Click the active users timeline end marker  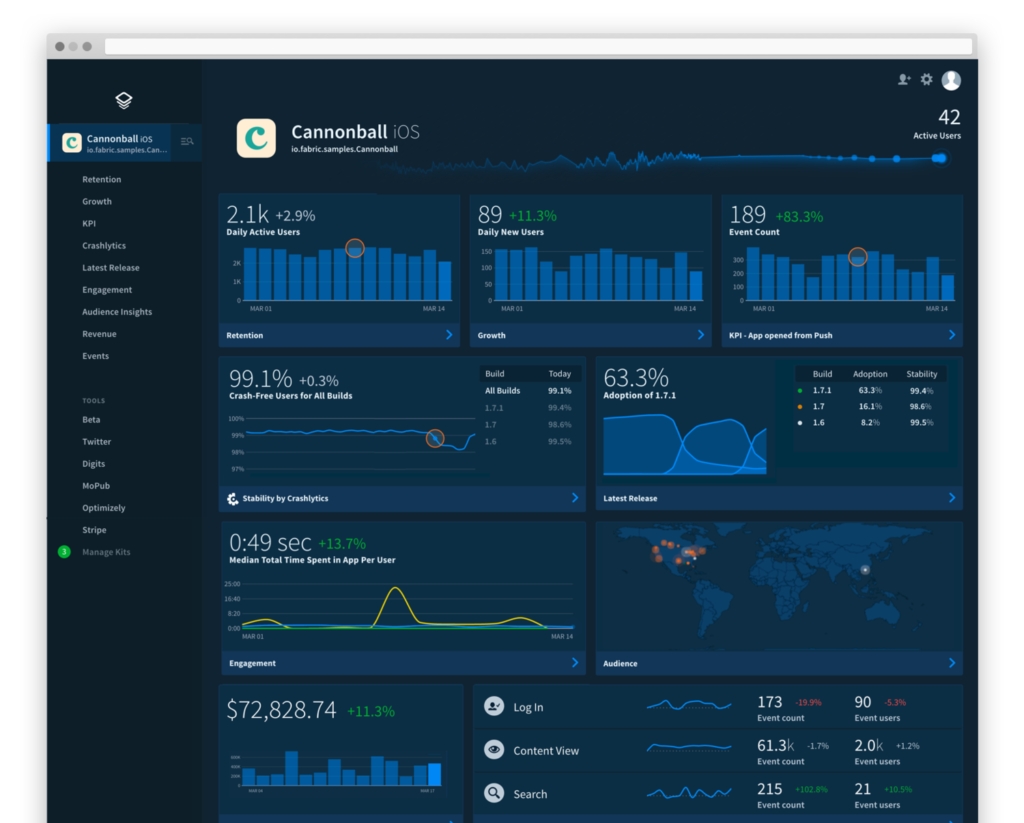point(939,158)
